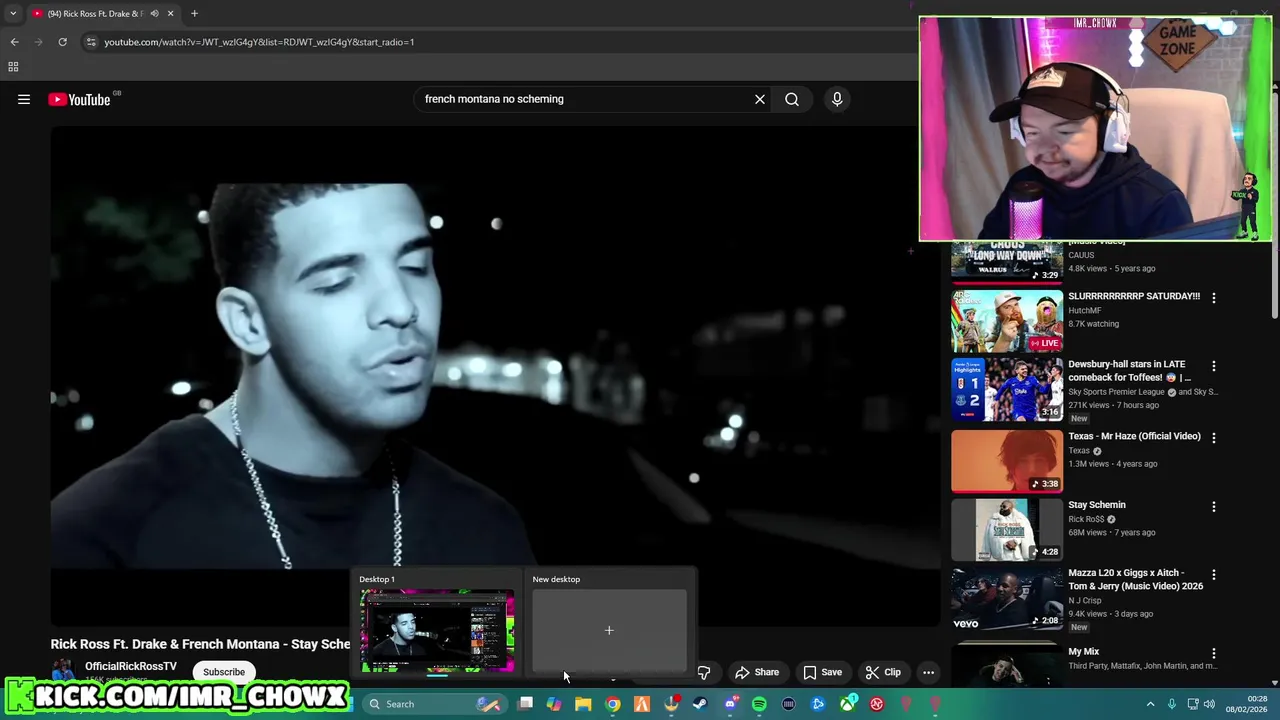
Task: Click HutchMF channel name
Action: pyautogui.click(x=1084, y=311)
